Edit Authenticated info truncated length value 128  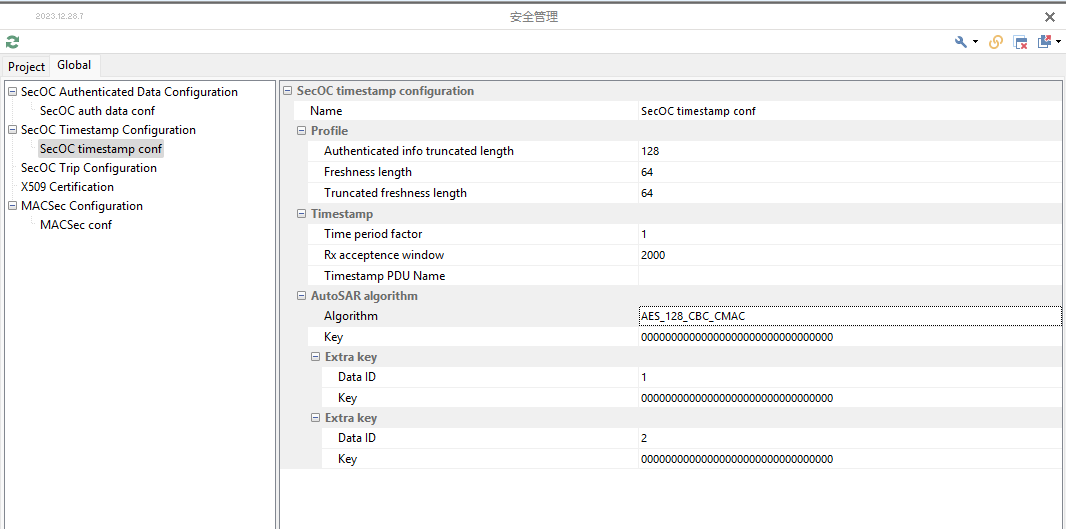(850, 151)
